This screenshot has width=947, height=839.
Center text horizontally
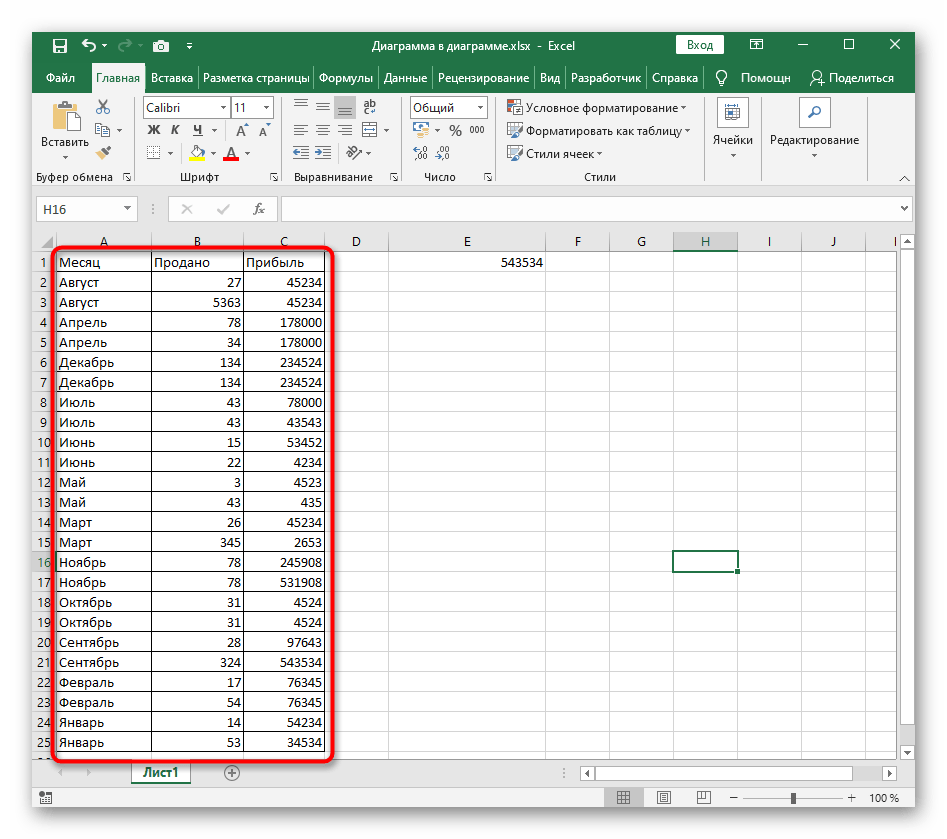coord(323,130)
